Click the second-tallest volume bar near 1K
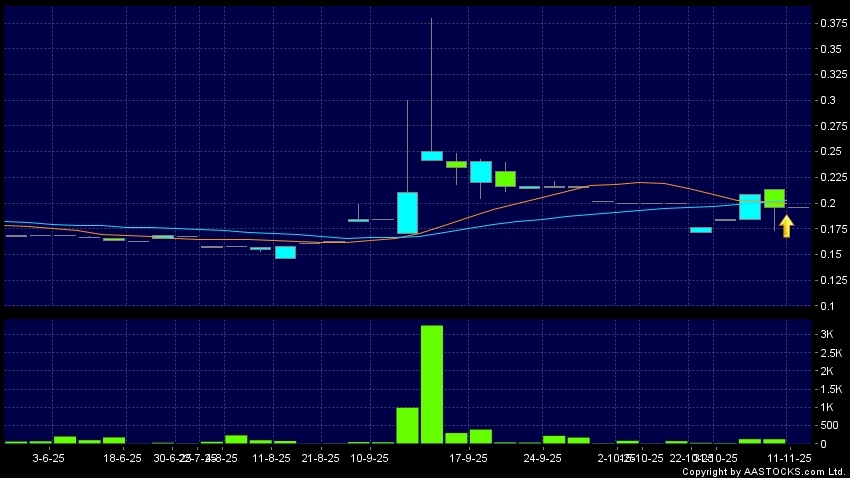 coord(407,425)
